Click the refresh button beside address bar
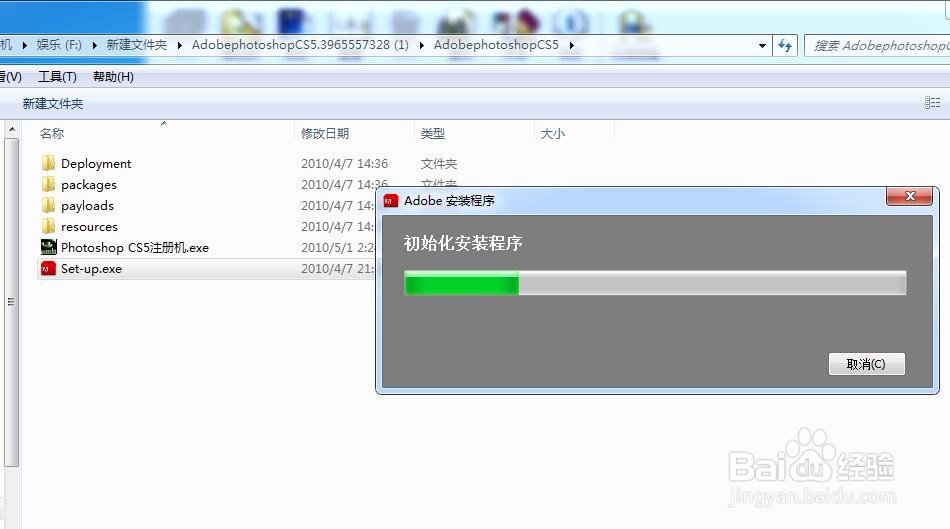The image size is (950, 529). [x=785, y=45]
